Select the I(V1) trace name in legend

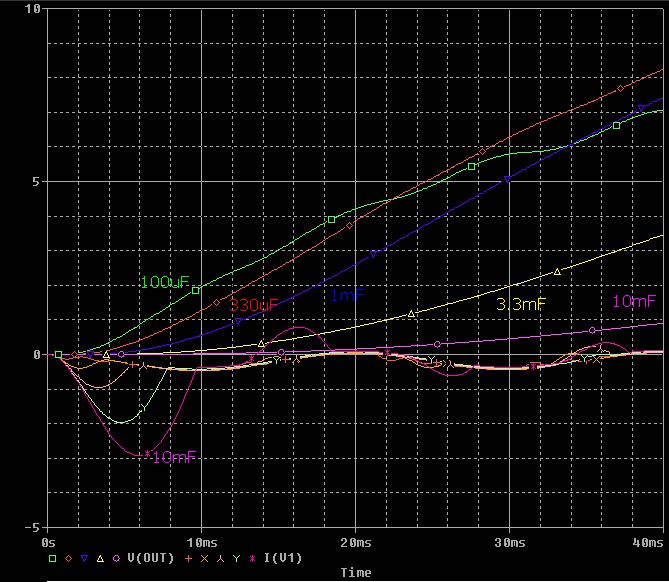pyautogui.click(x=283, y=558)
